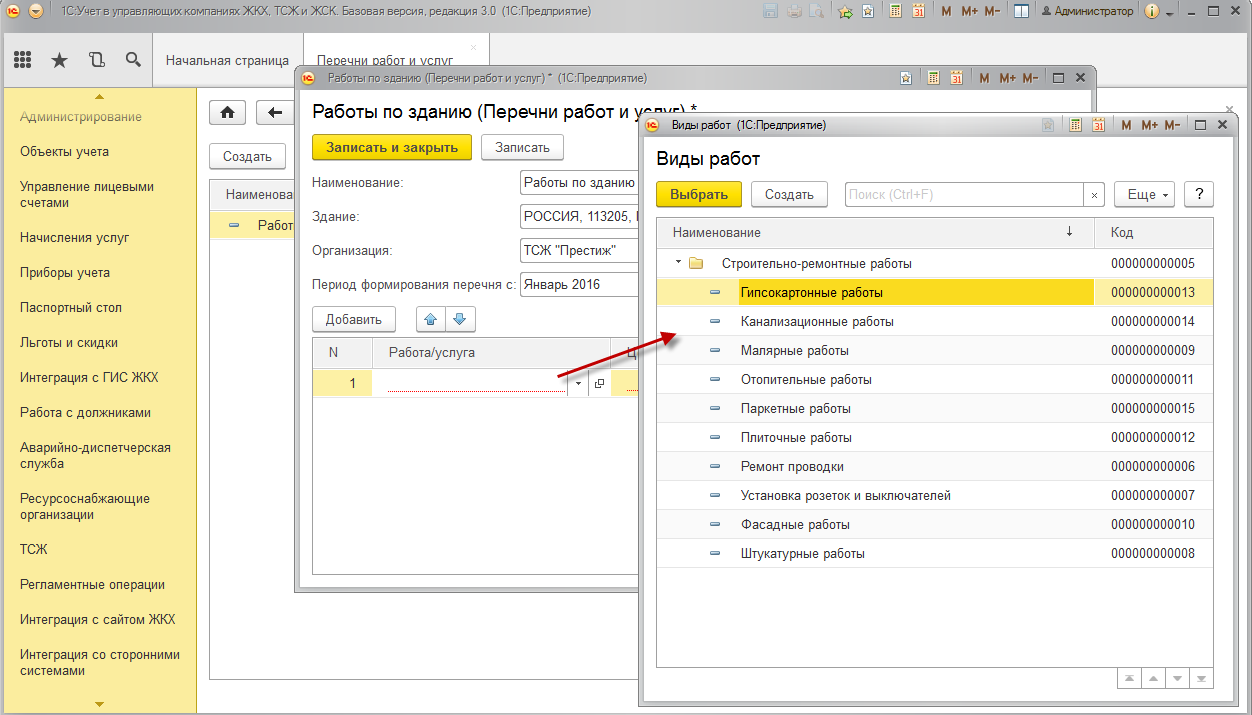Viewport: 1252px width, 715px height.
Task: Click the global search magnifier icon
Action: (133, 60)
